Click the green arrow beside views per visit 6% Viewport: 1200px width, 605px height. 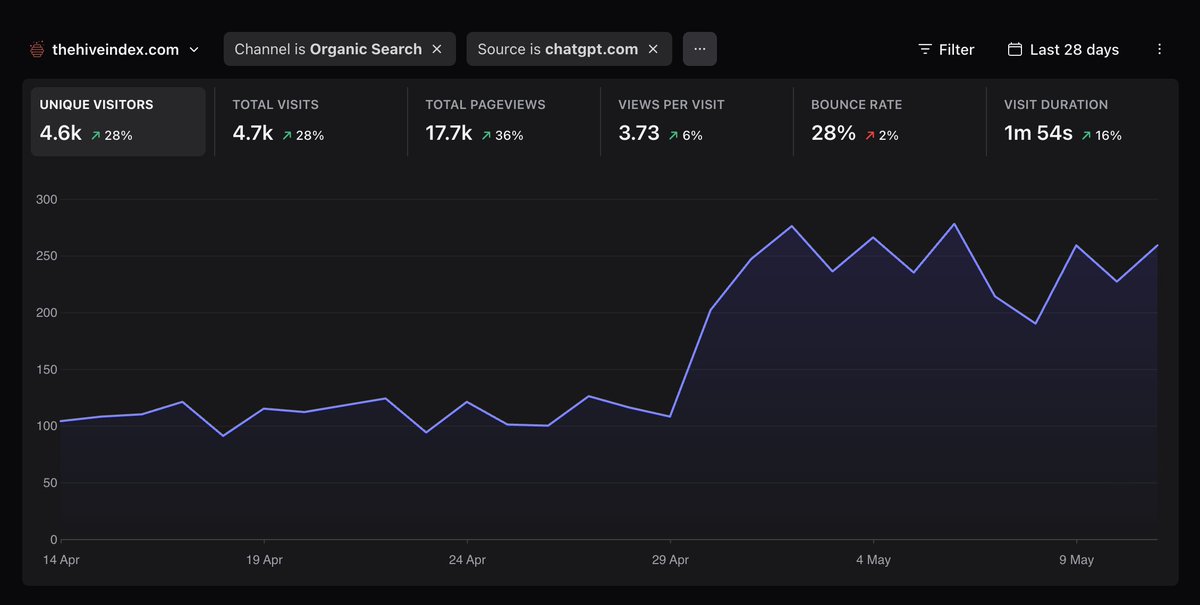673,135
